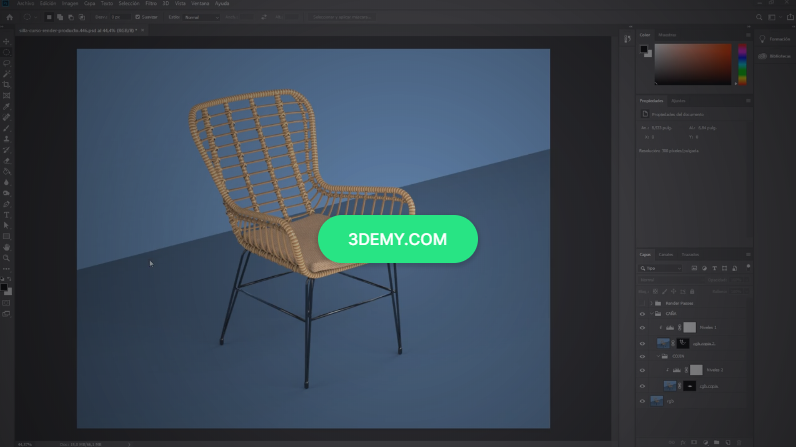This screenshot has height=447, width=796.
Task: Choose Add to Selection mode
Action: pos(60,17)
